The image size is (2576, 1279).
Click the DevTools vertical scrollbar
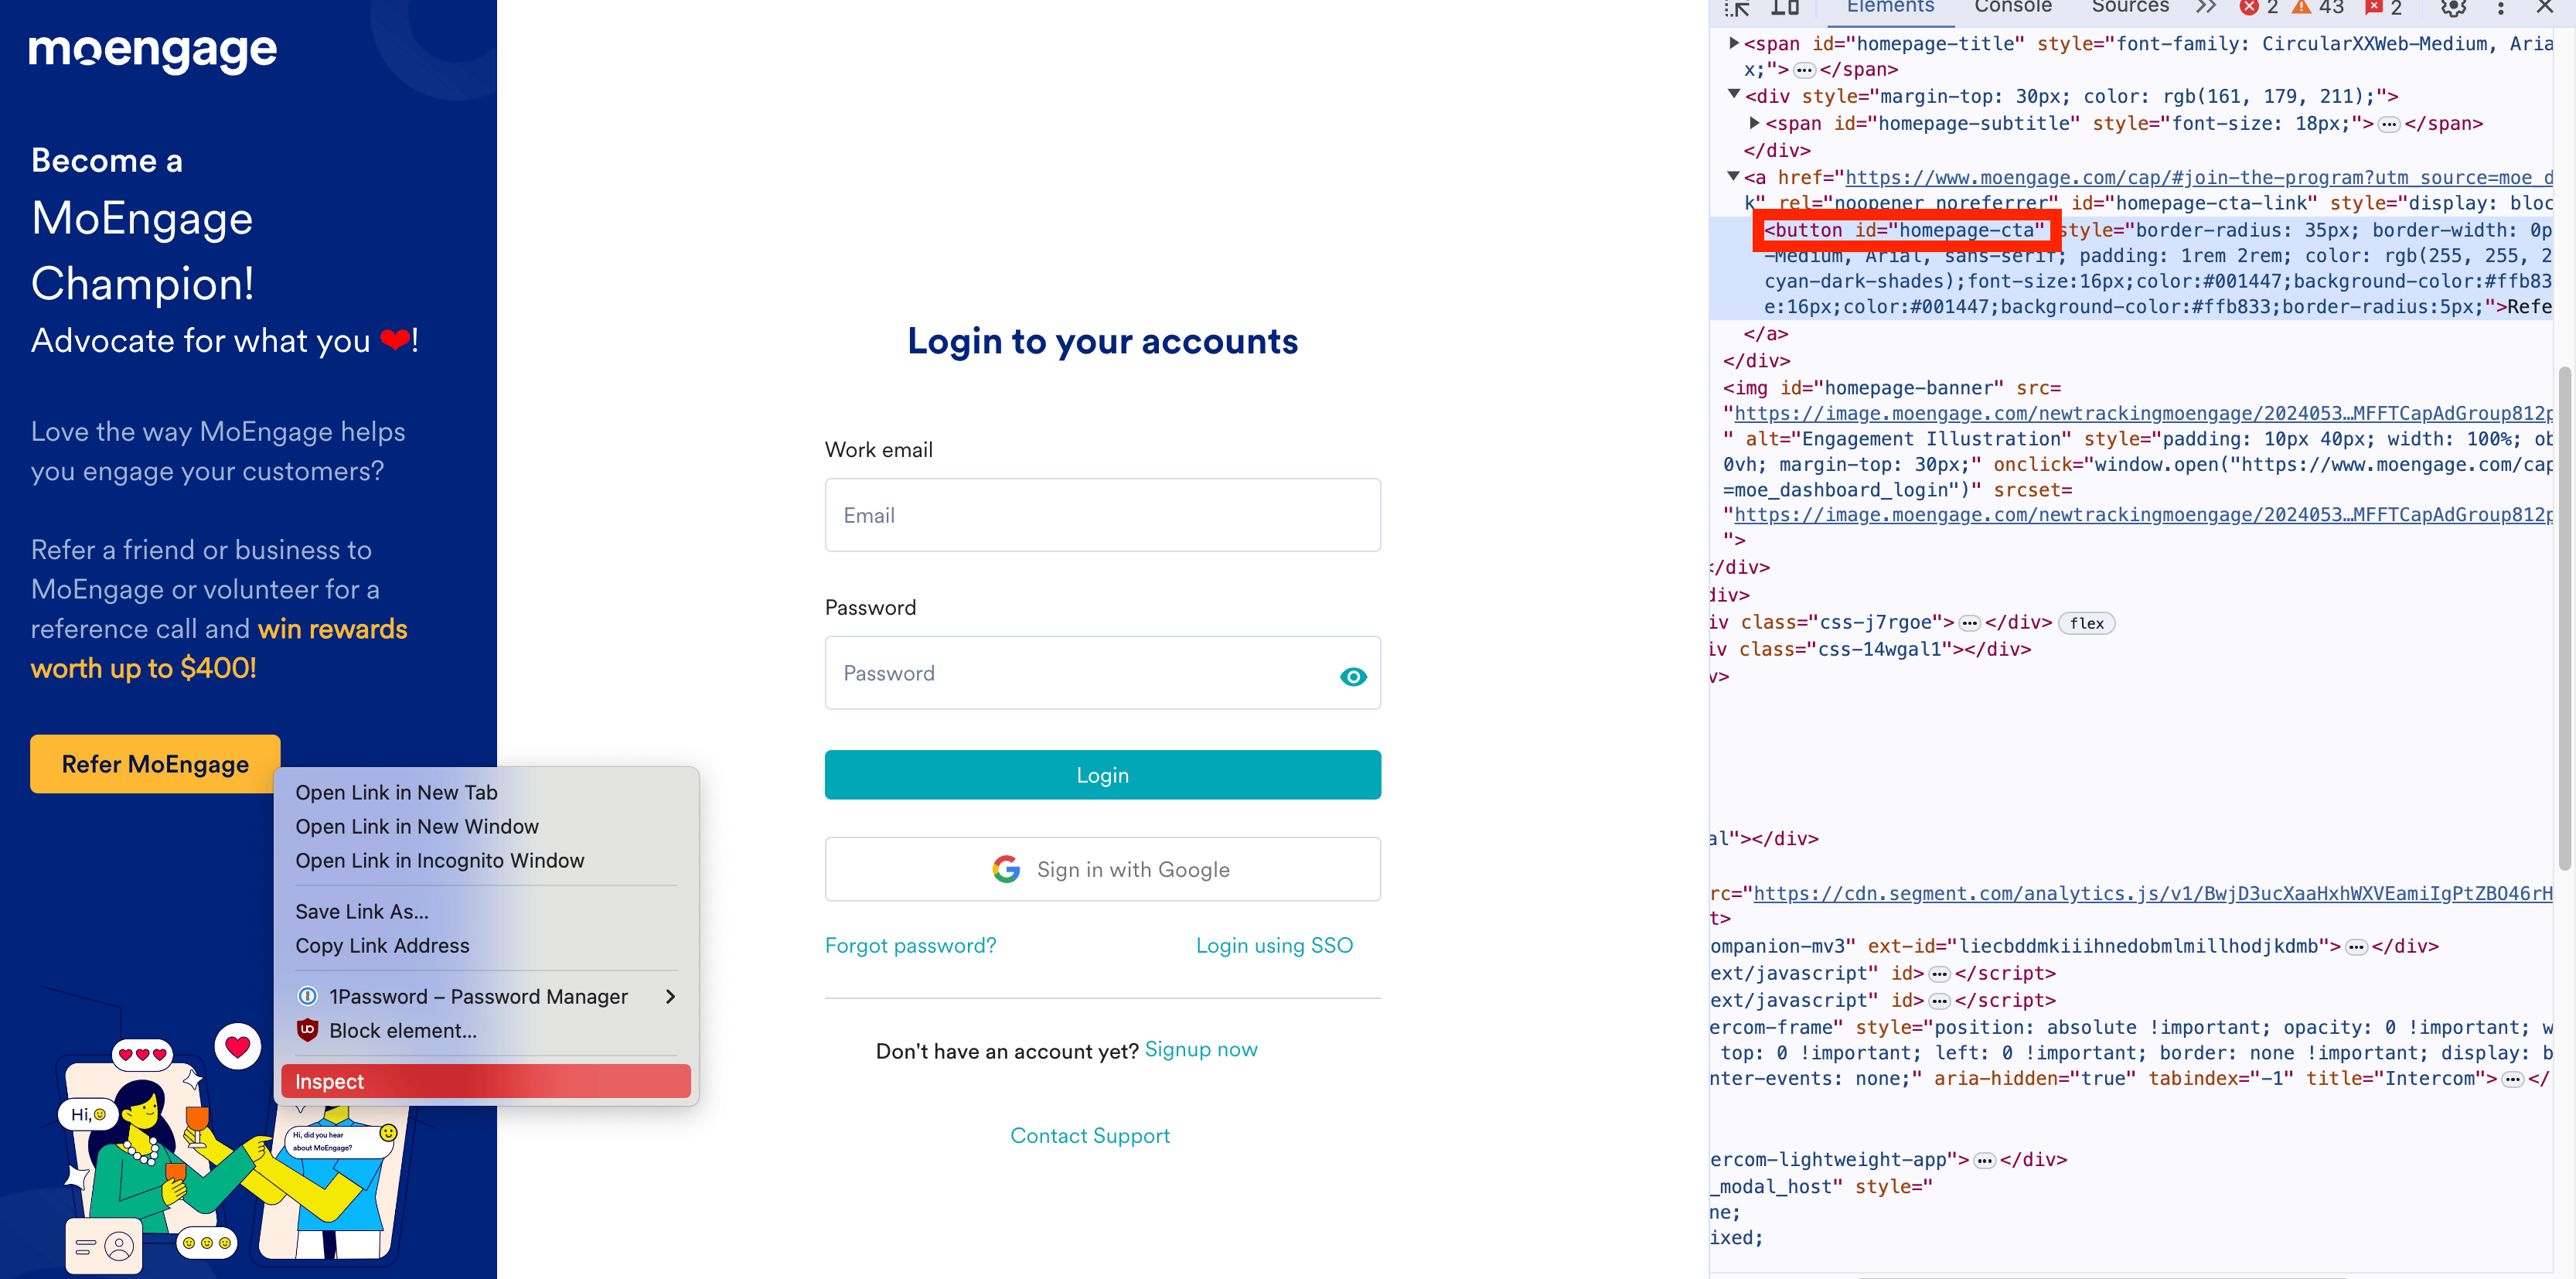(2565, 618)
